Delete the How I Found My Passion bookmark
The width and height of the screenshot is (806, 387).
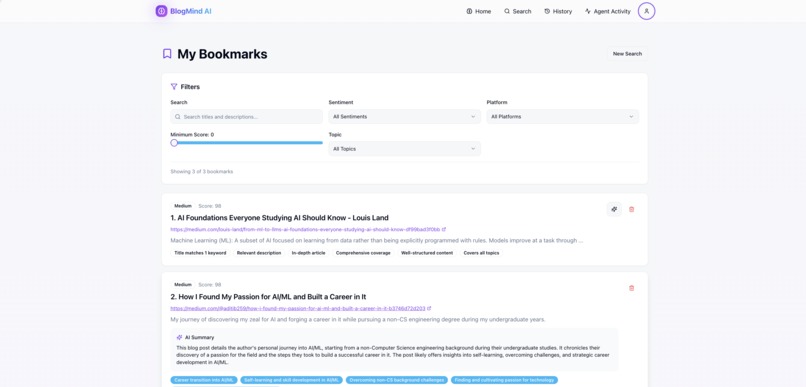click(632, 288)
